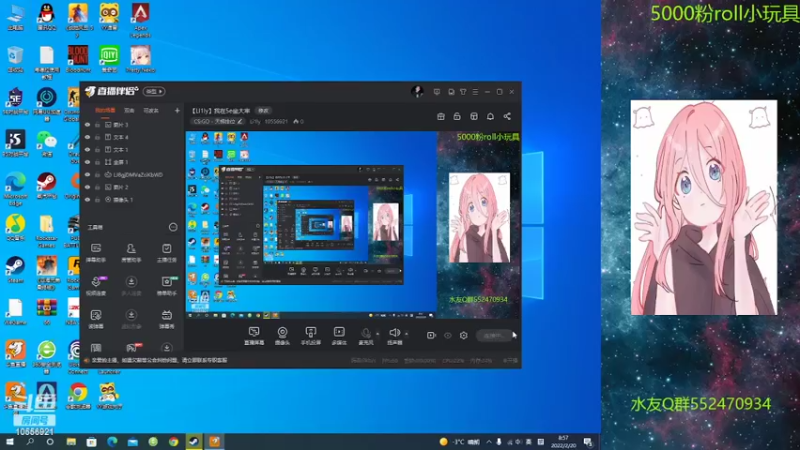
Task: Add a multimedia source from bottom toolbar
Action: [x=339, y=336]
